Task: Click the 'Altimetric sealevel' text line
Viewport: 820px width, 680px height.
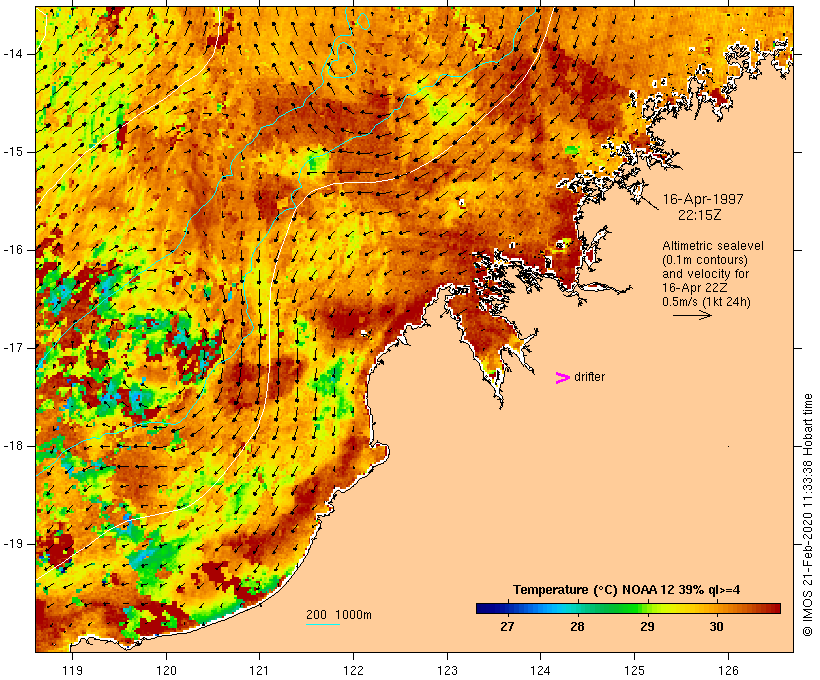Action: point(713,246)
